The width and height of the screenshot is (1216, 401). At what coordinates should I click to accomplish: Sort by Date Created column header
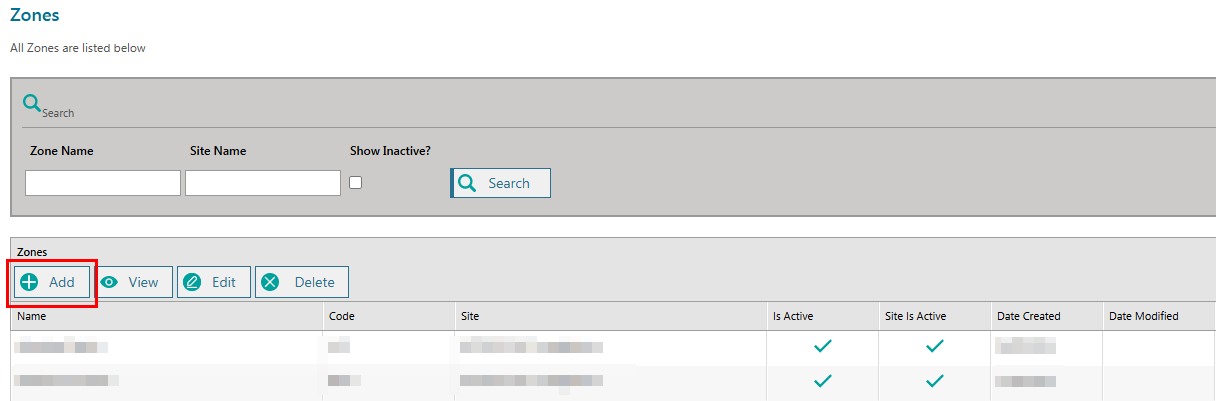coord(1028,316)
